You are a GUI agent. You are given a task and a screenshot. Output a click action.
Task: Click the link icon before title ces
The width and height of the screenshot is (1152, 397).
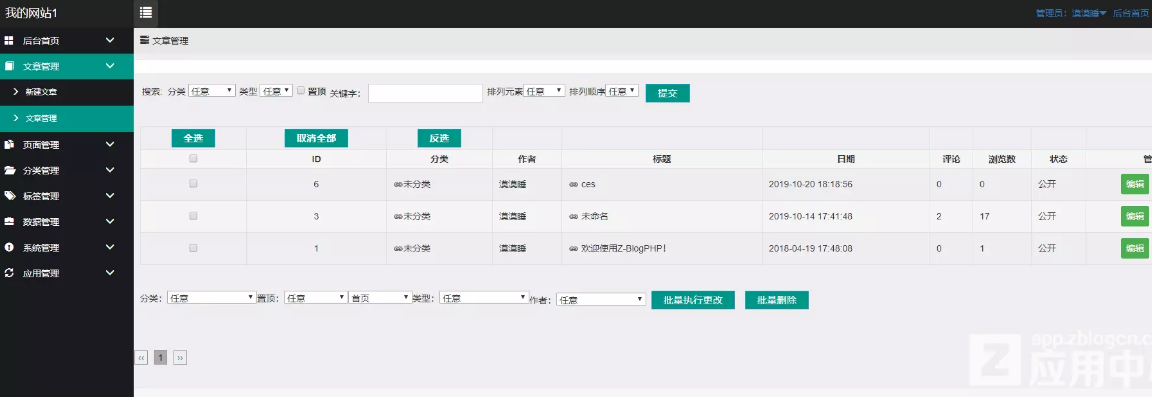[x=573, y=185]
